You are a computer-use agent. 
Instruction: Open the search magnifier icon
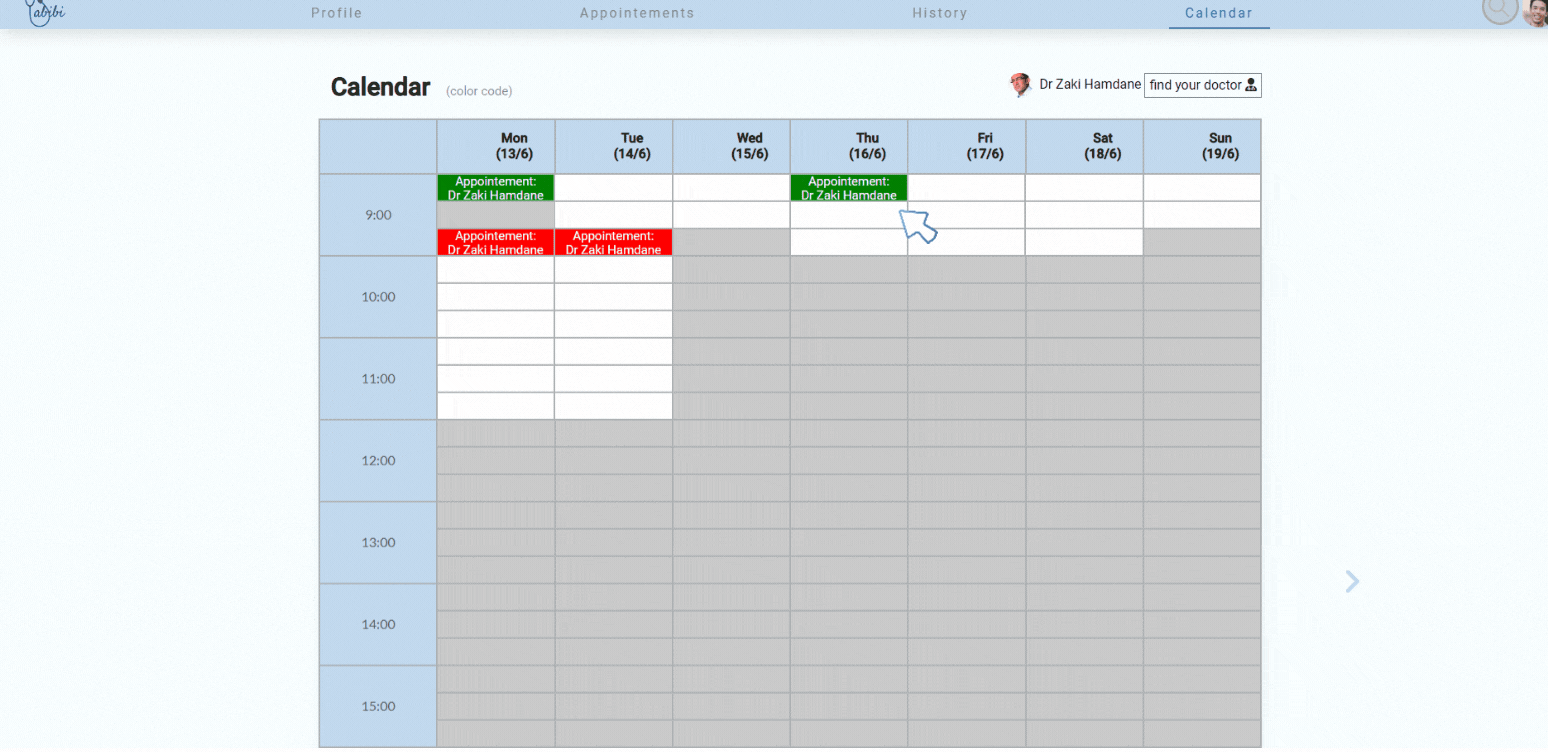point(1499,9)
